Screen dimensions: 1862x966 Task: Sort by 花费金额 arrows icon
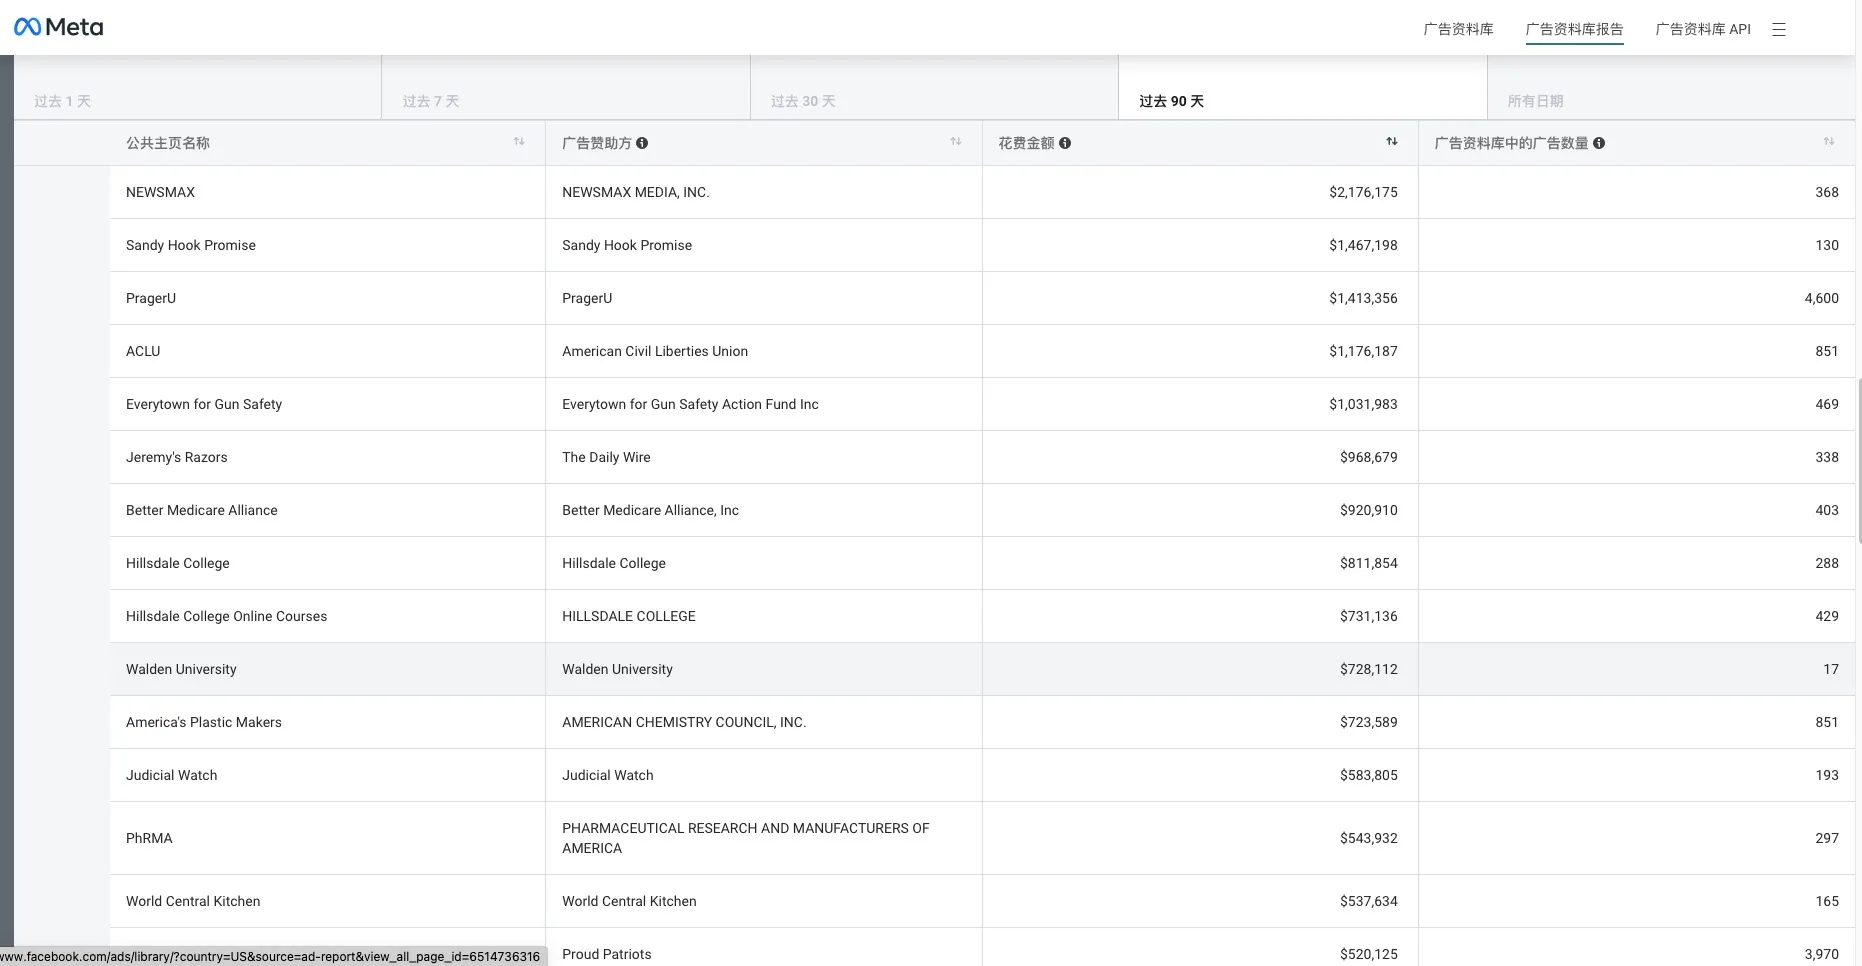point(1392,142)
